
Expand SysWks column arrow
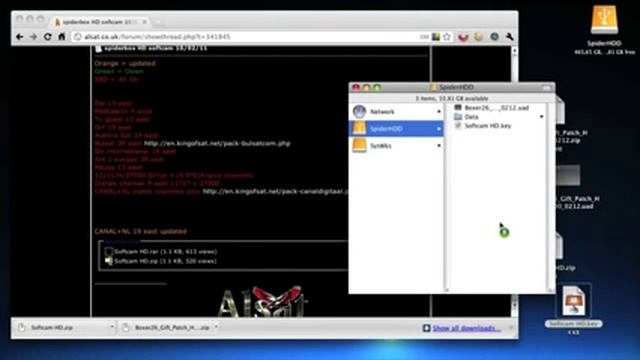coord(439,146)
